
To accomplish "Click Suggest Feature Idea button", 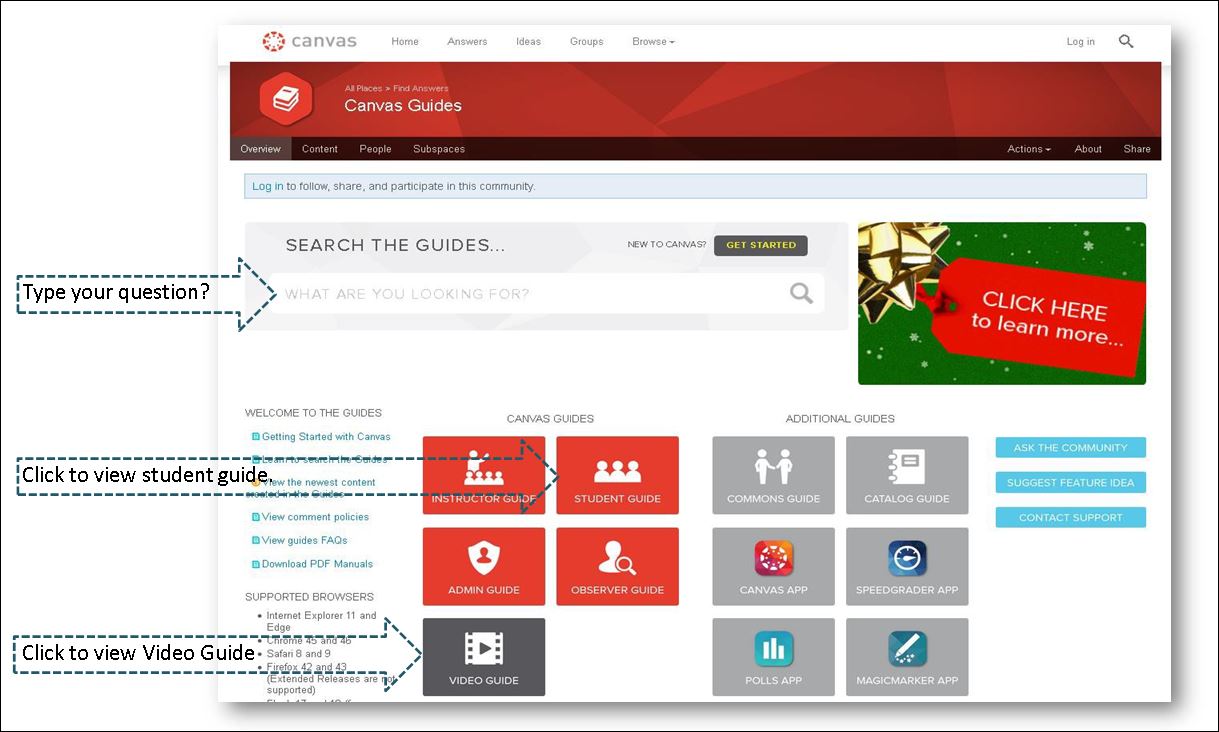I will (1070, 483).
